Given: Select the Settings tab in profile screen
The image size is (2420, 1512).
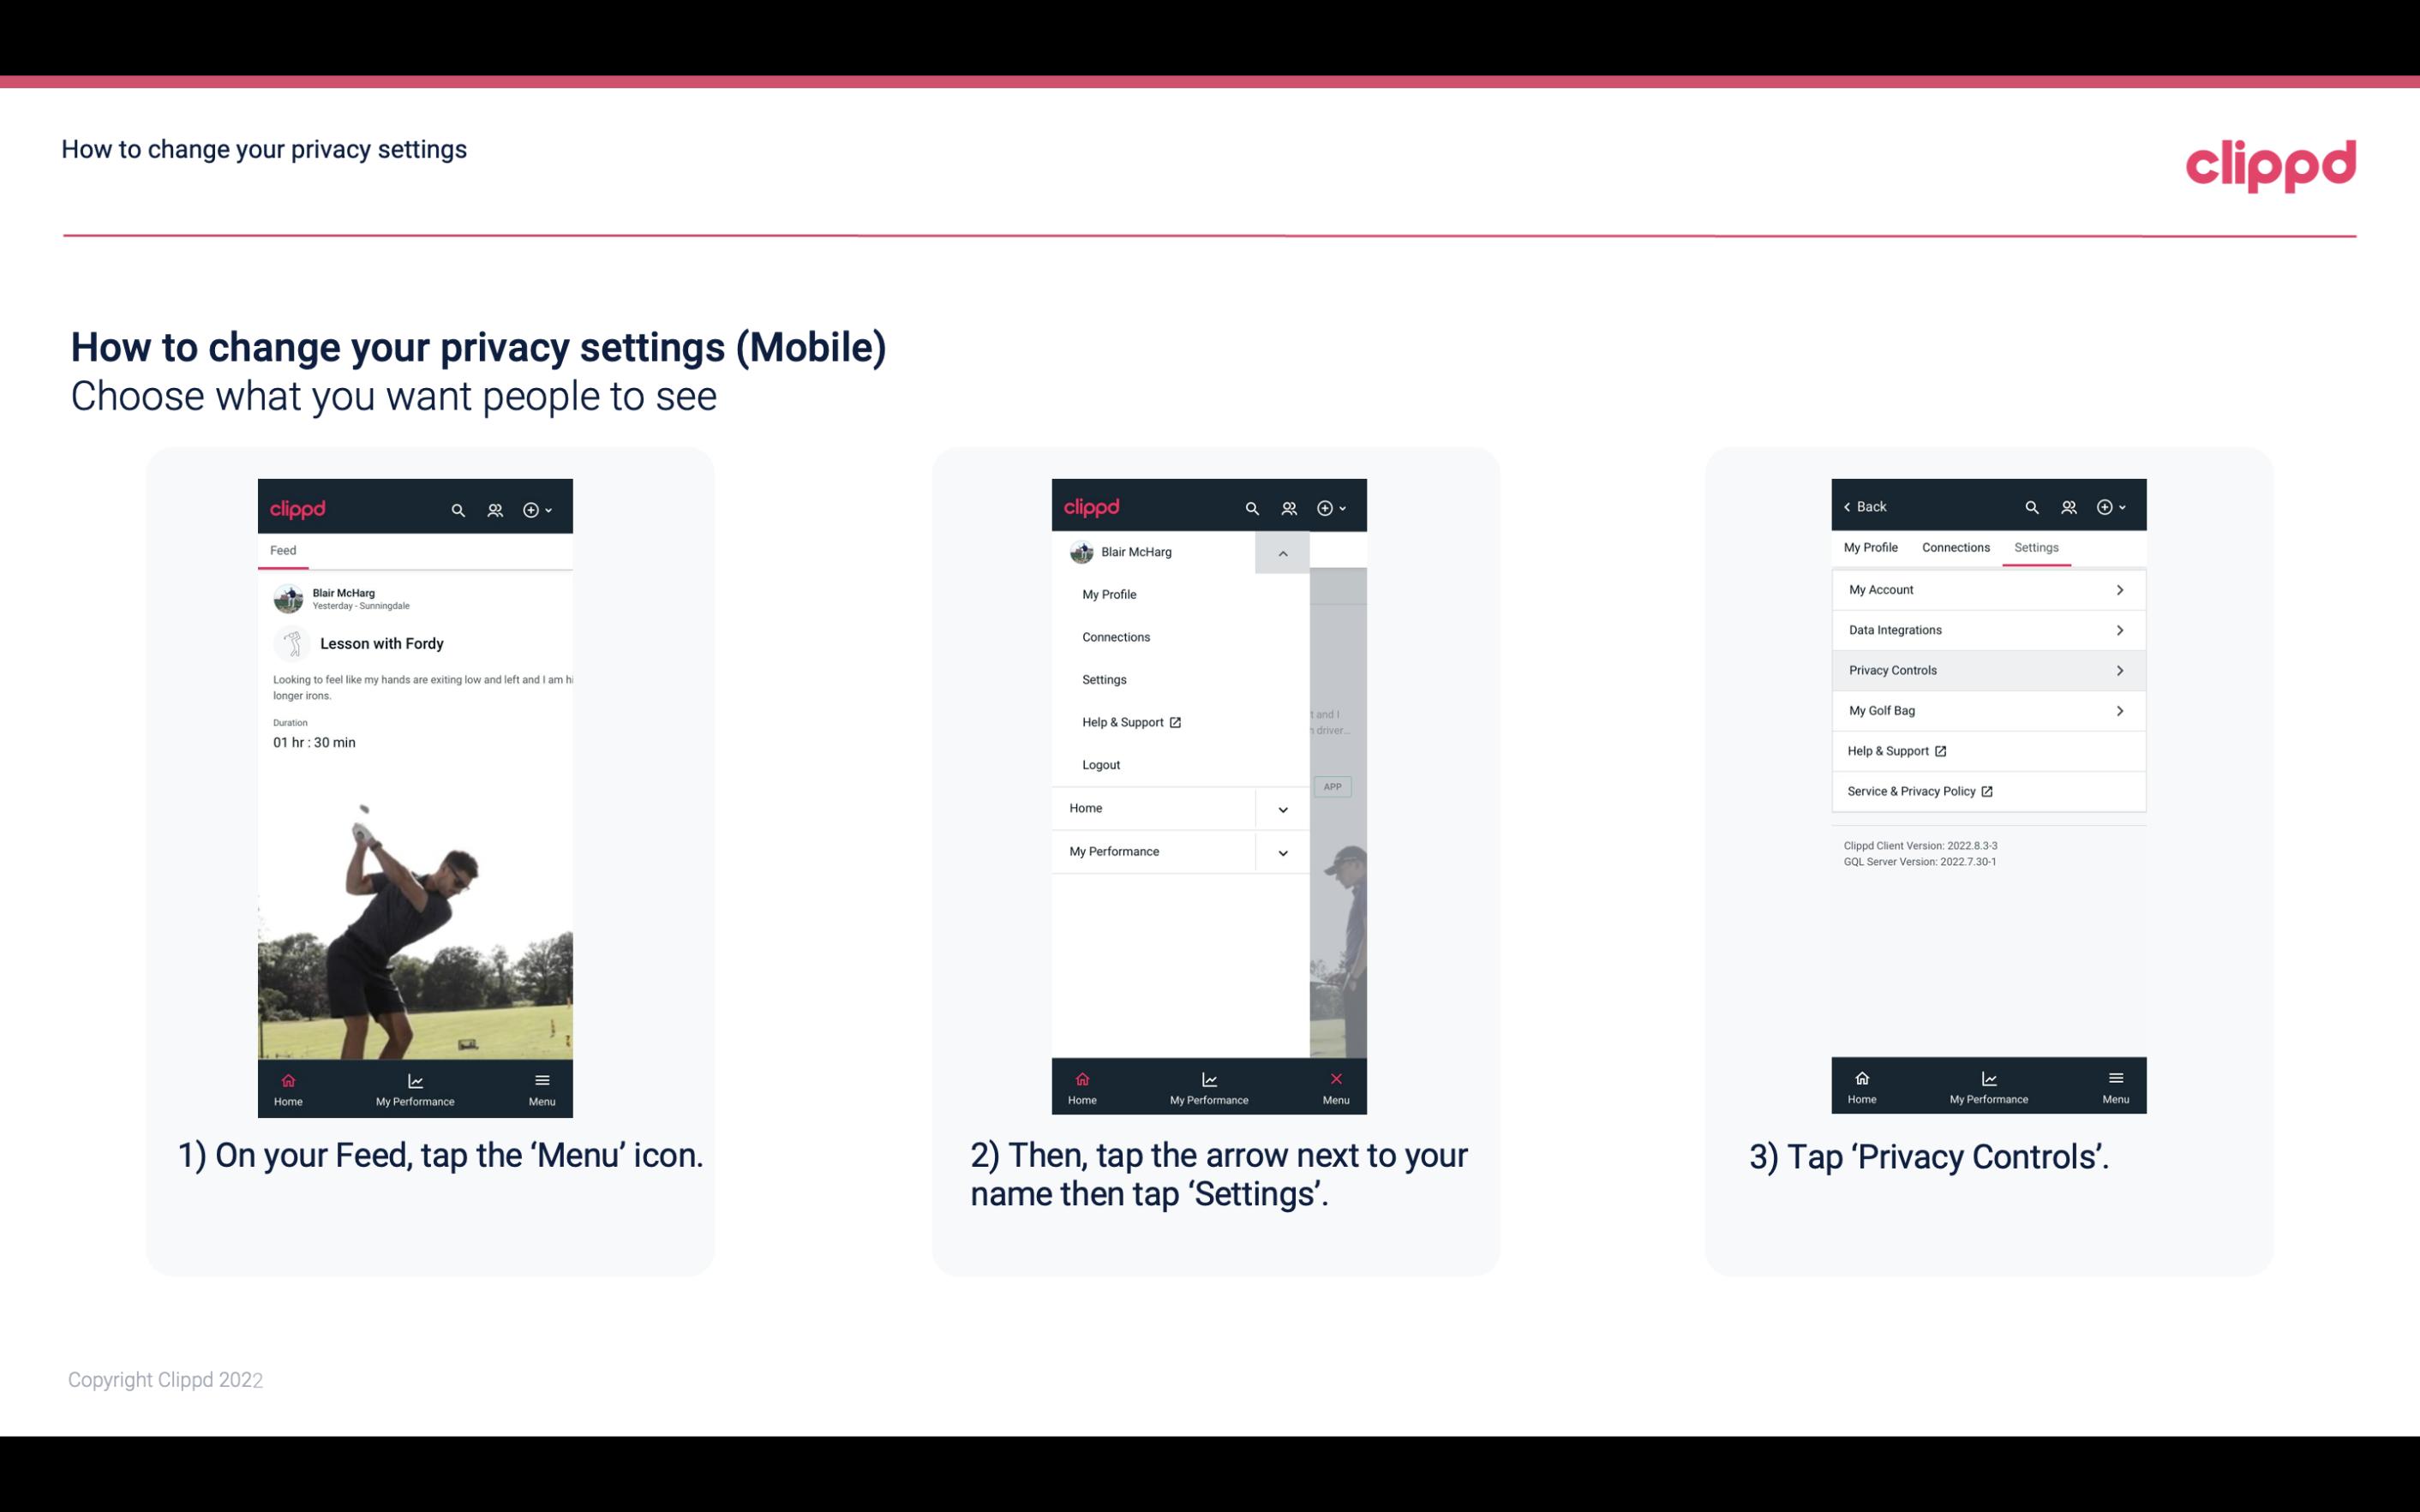Looking at the screenshot, I should (x=2035, y=547).
